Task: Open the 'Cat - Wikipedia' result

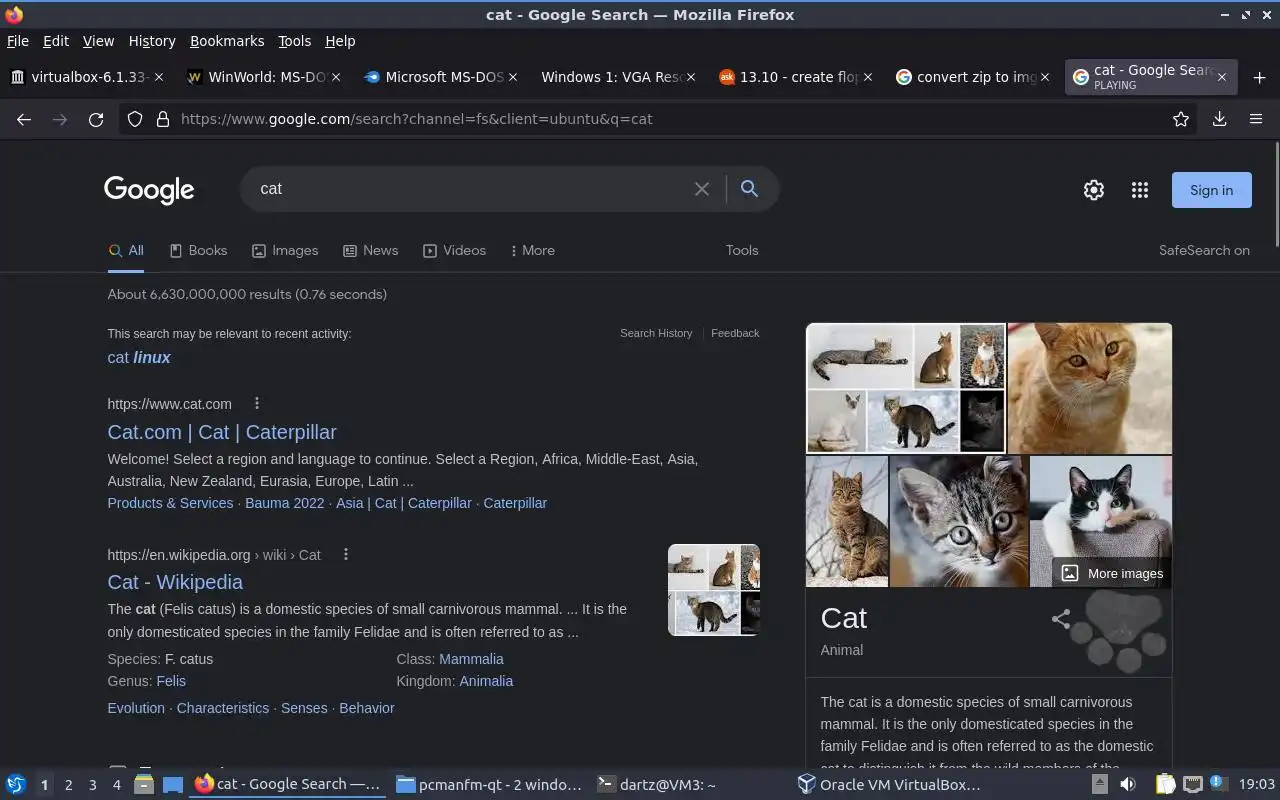Action: (x=175, y=582)
